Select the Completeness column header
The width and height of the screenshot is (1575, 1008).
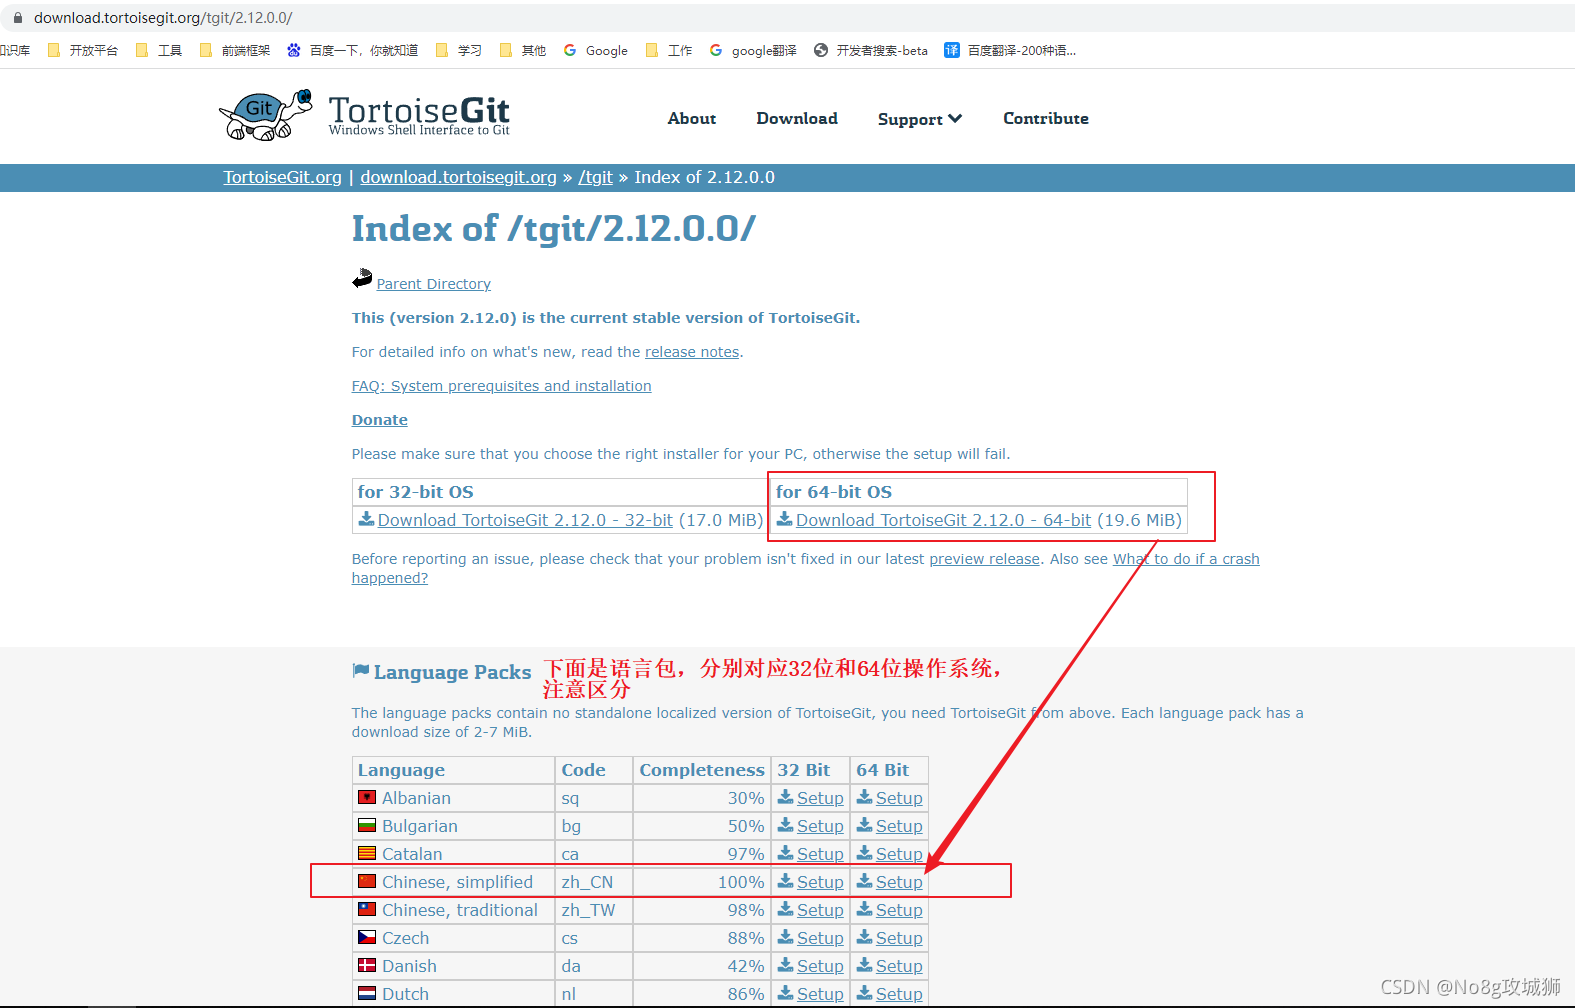[x=702, y=770]
